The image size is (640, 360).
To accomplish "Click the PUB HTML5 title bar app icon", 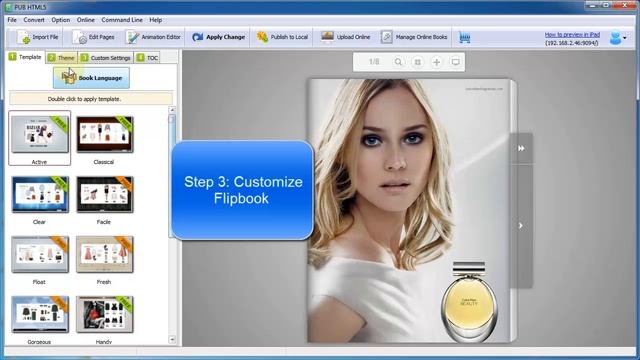I will coord(8,7).
